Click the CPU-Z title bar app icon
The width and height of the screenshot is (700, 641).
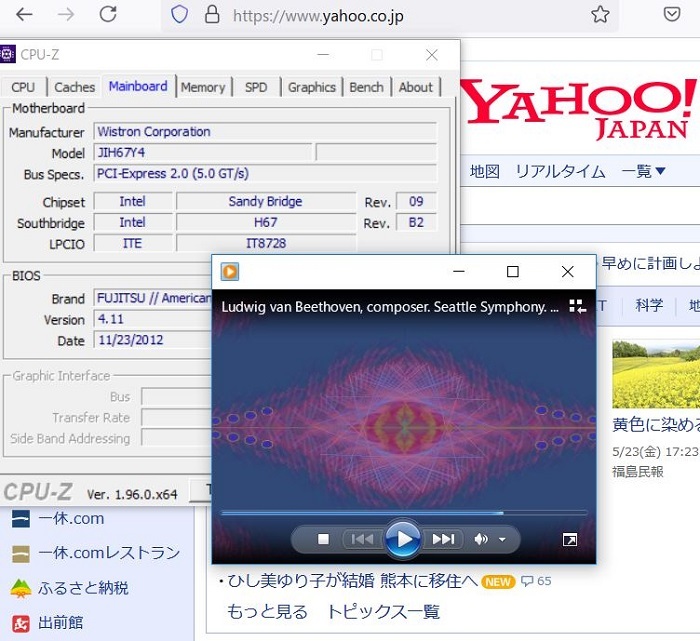(7, 54)
